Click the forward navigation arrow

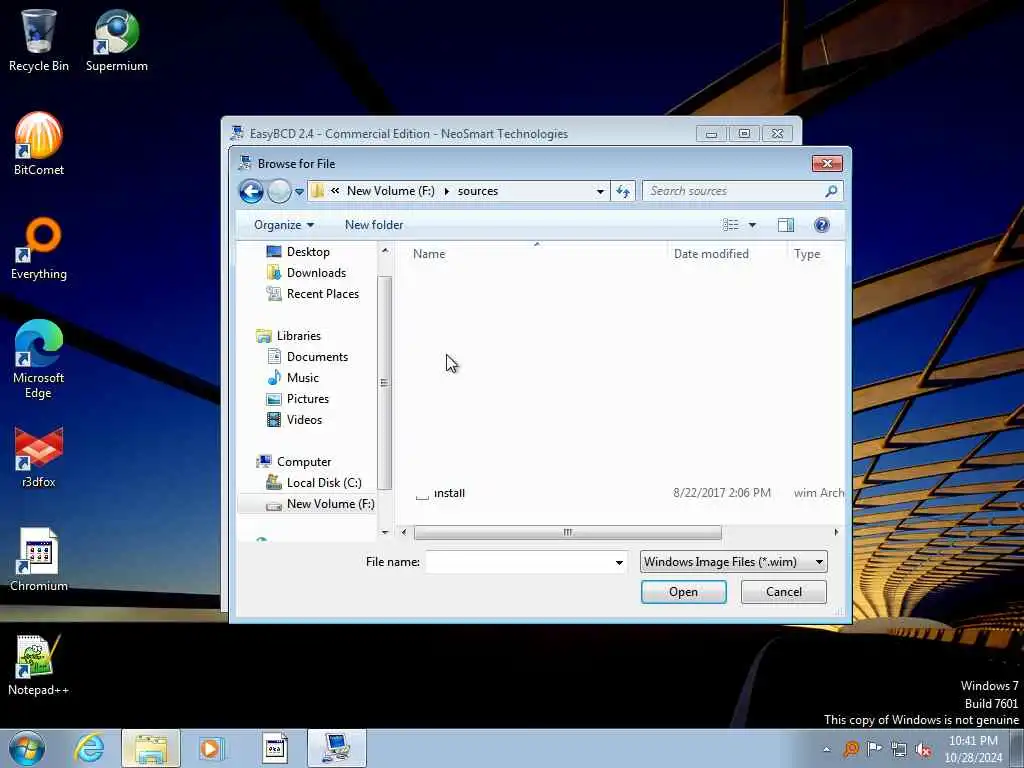tap(279, 191)
